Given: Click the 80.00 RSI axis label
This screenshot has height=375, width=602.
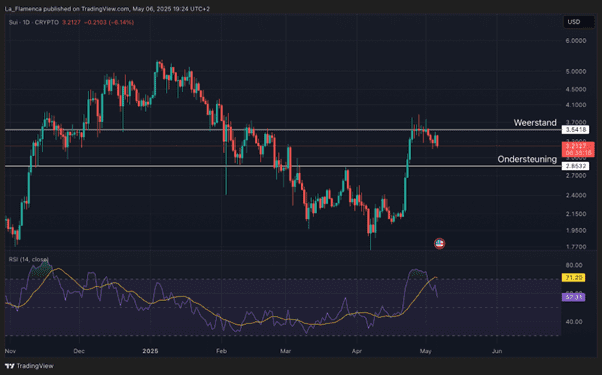Looking at the screenshot, I should click(x=574, y=265).
